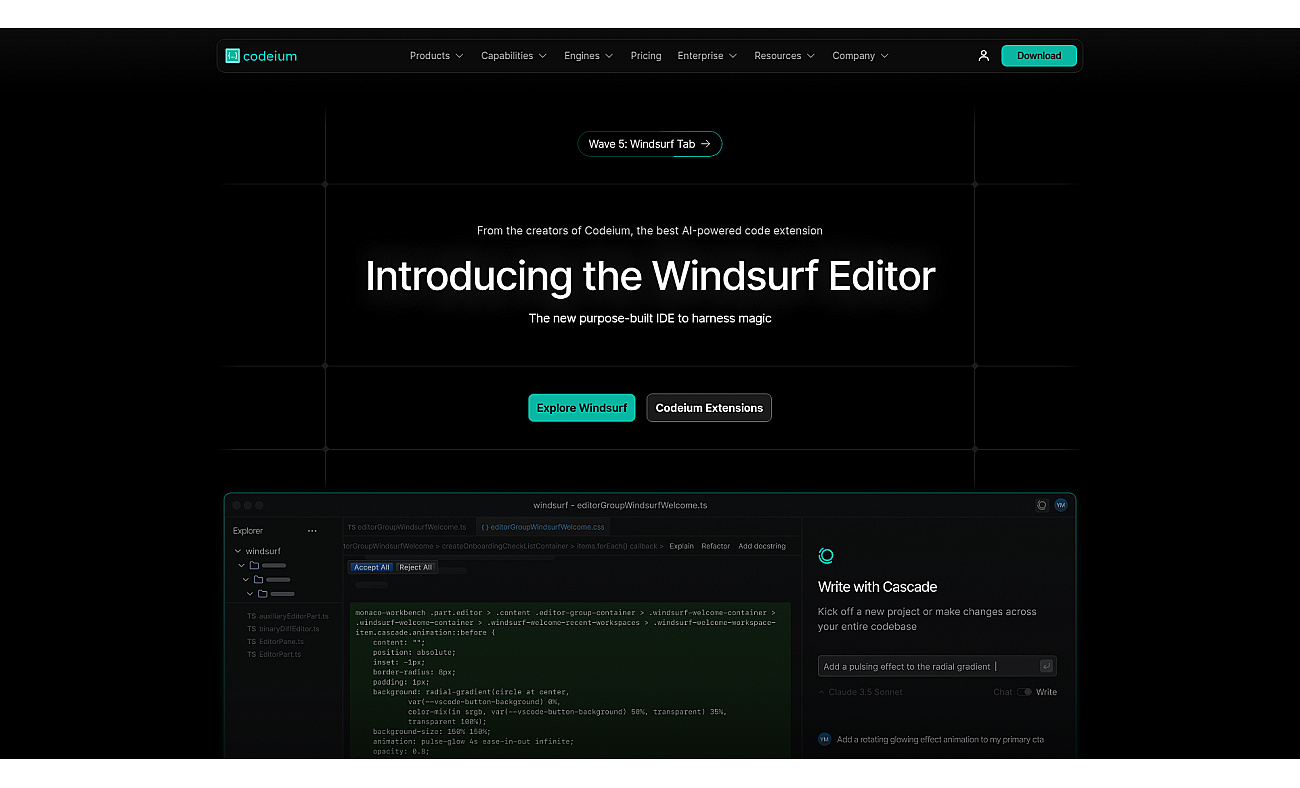The height and width of the screenshot is (788, 1300).
Task: Click the Codeium logo in the navbar
Action: (x=261, y=56)
